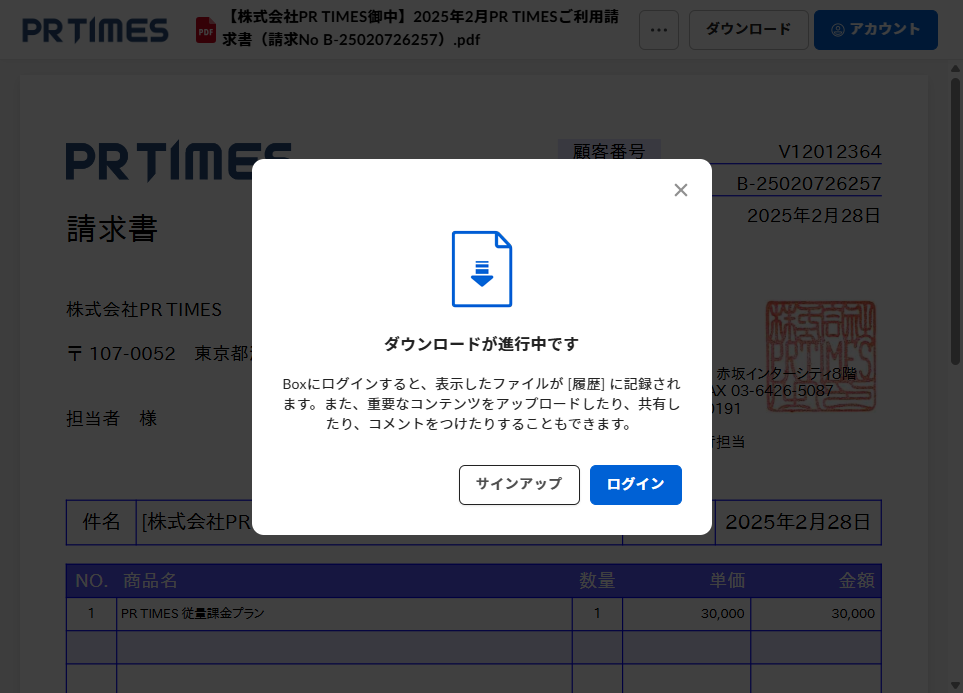Click the postal code 〒107-0052 text
This screenshot has width=963, height=693.
pos(121,354)
